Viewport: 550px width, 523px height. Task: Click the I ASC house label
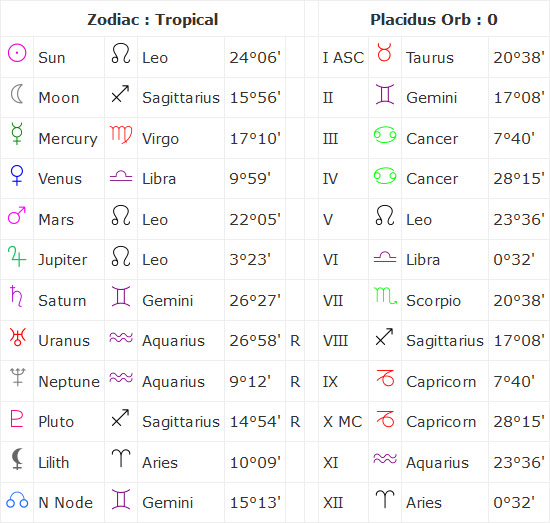click(x=343, y=58)
